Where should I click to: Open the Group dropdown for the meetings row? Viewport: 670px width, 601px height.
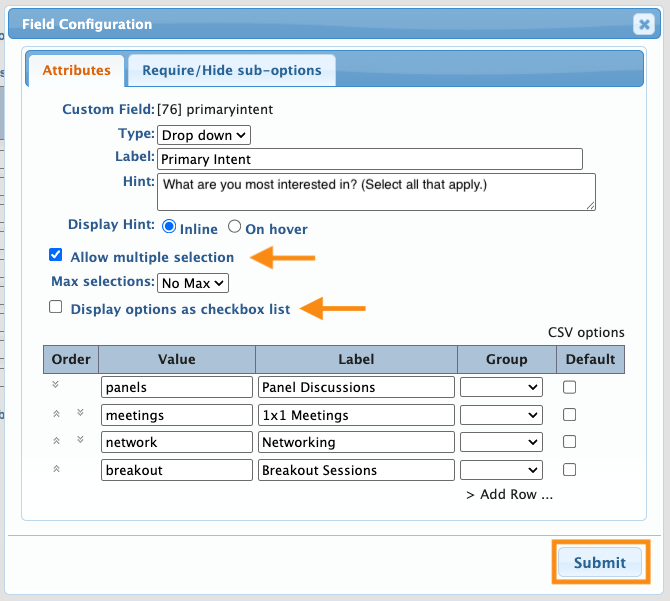pos(501,415)
